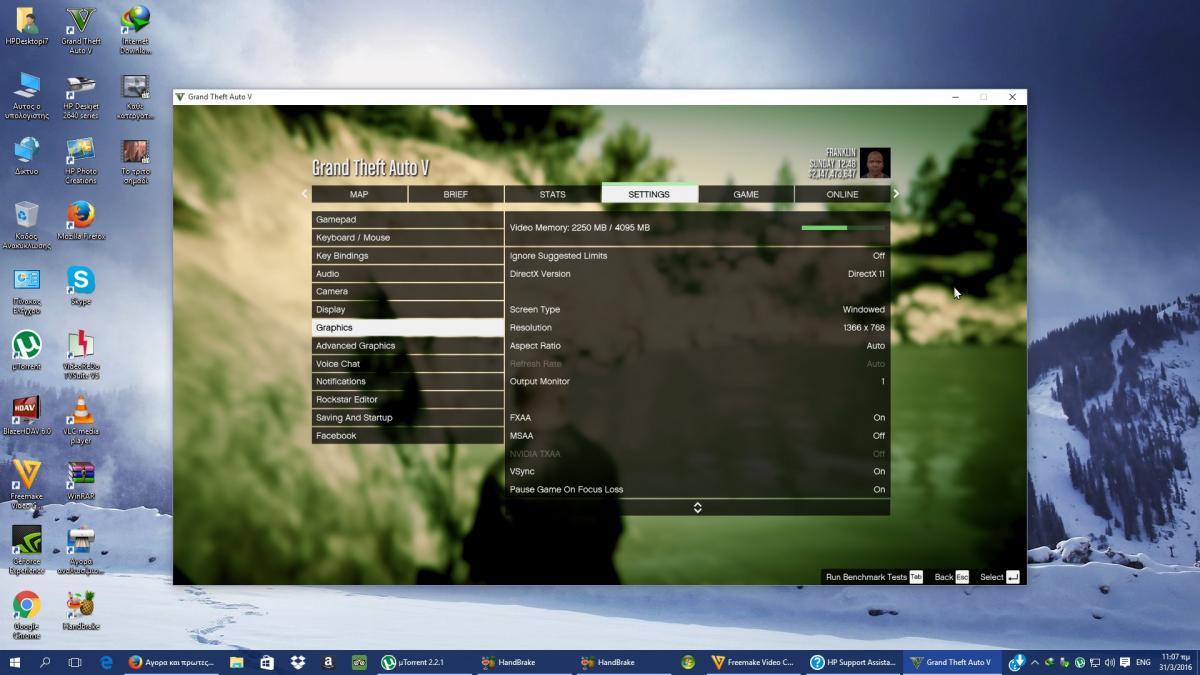Change the Resolution 1366 x 768 setting
The height and width of the screenshot is (675, 1200).
point(697,328)
